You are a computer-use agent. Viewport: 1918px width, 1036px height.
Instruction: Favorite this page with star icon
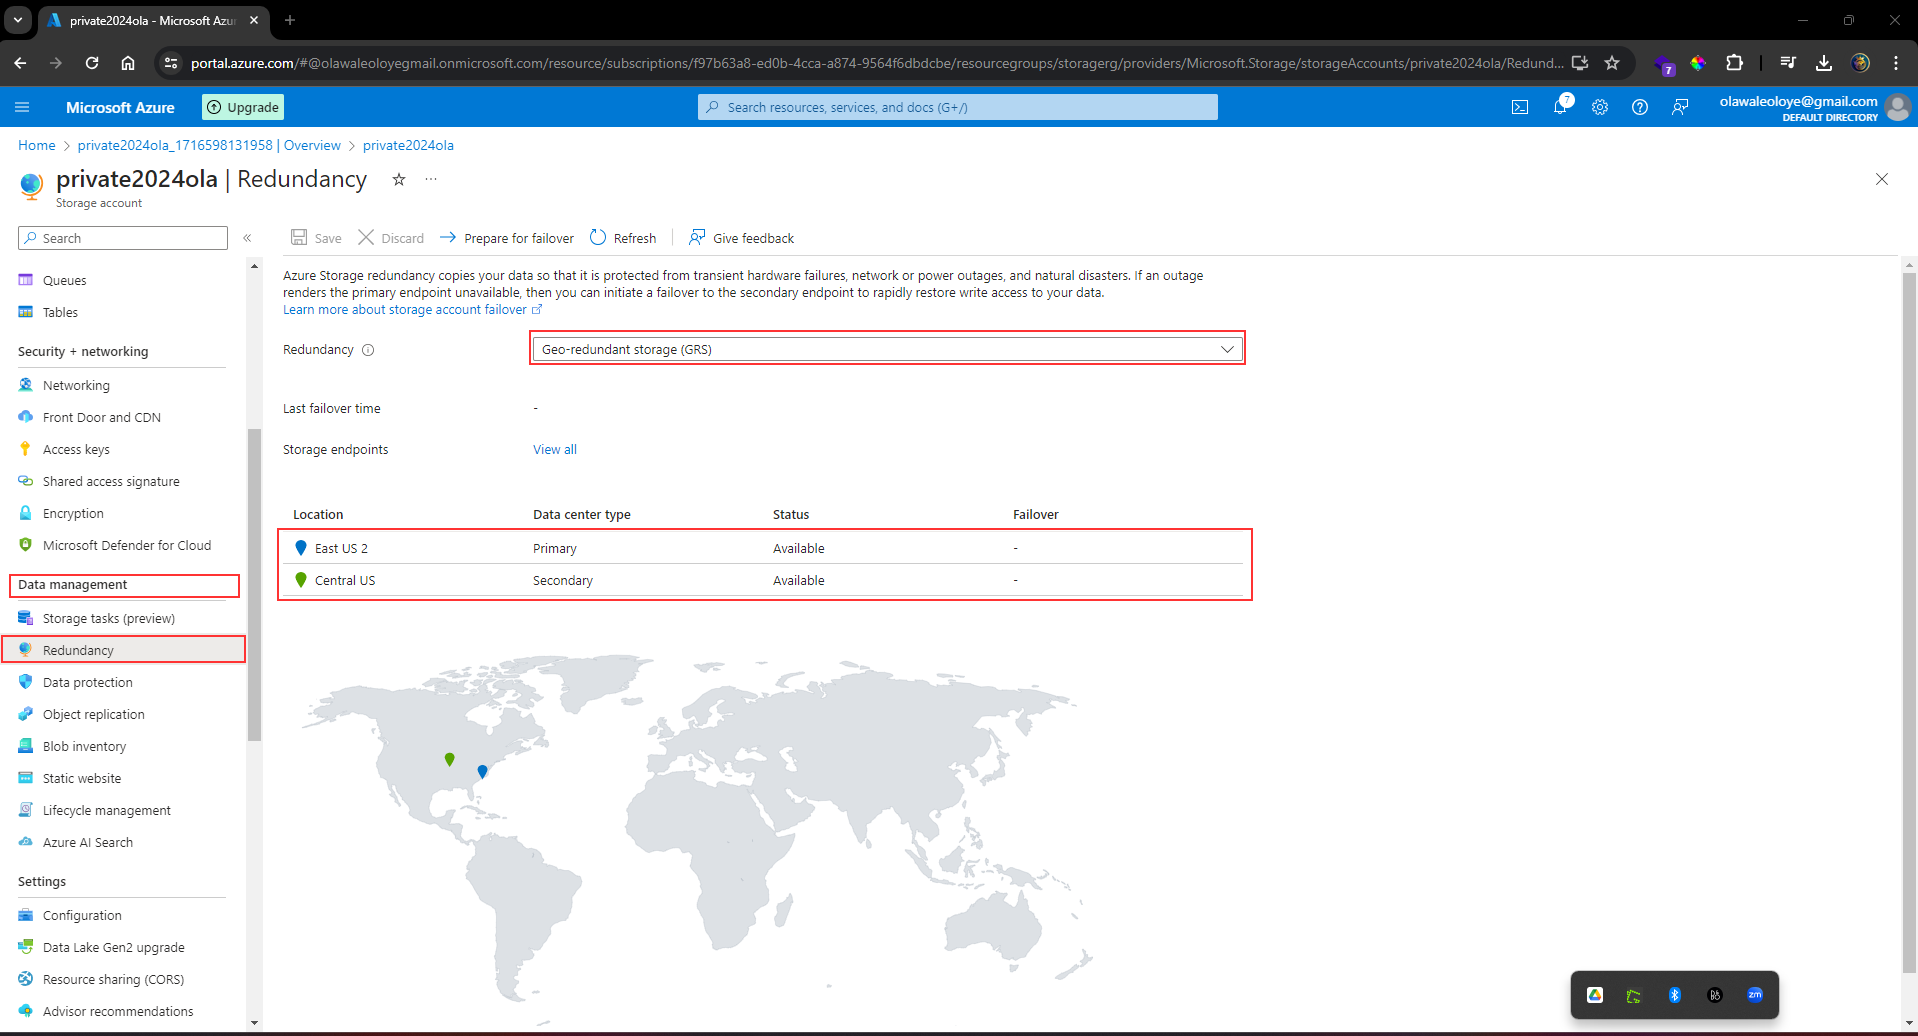pos(399,179)
